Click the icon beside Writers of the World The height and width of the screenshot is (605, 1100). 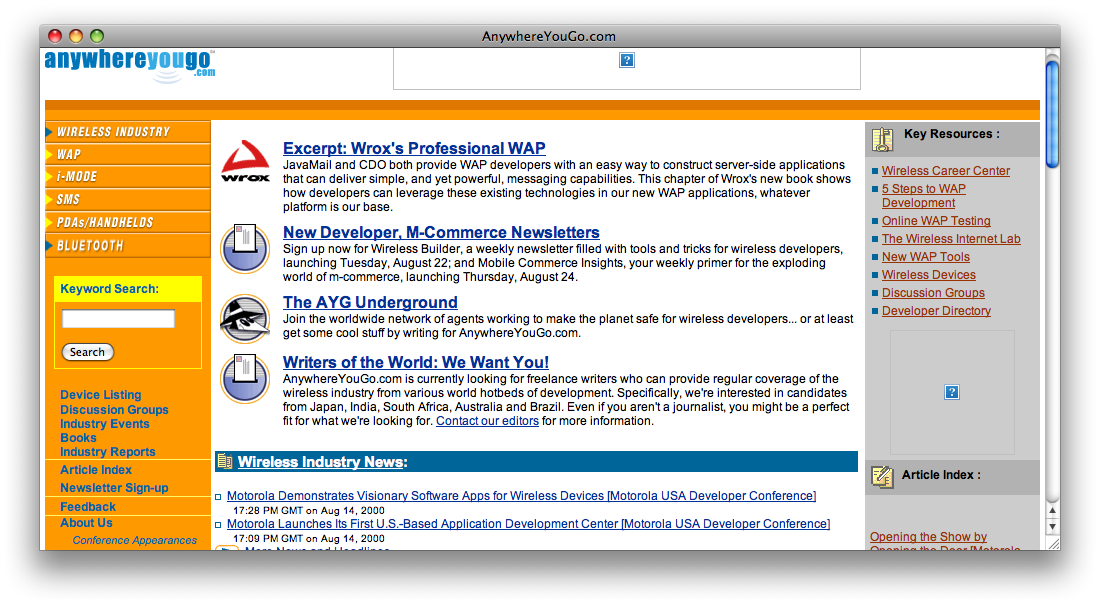245,378
